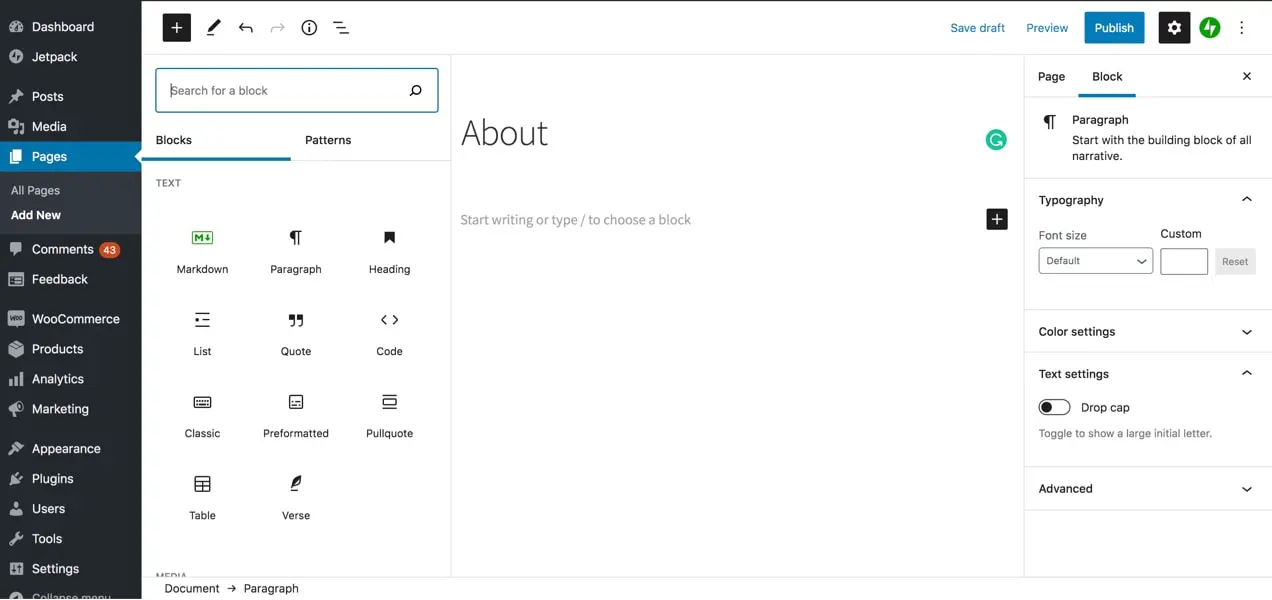1272x600 pixels.
Task: Select the Block settings tab
Action: click(1107, 76)
